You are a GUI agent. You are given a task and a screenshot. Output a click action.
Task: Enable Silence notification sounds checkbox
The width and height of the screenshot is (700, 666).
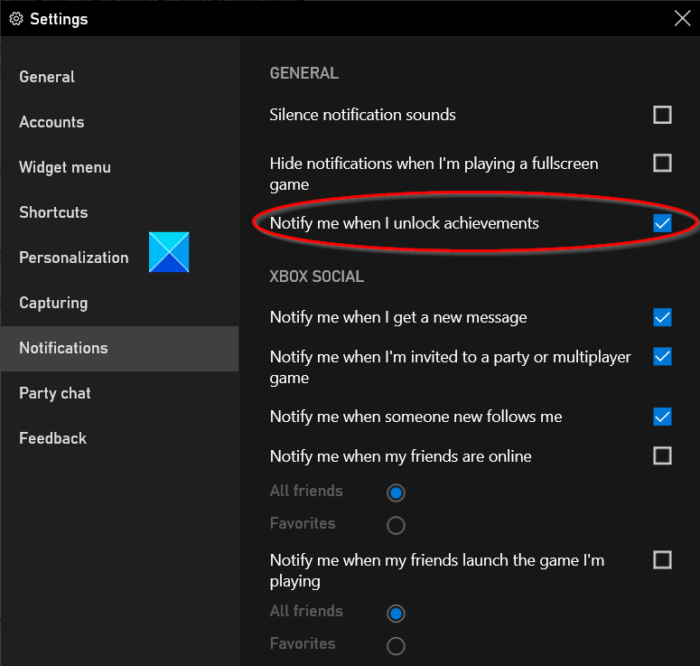(662, 115)
